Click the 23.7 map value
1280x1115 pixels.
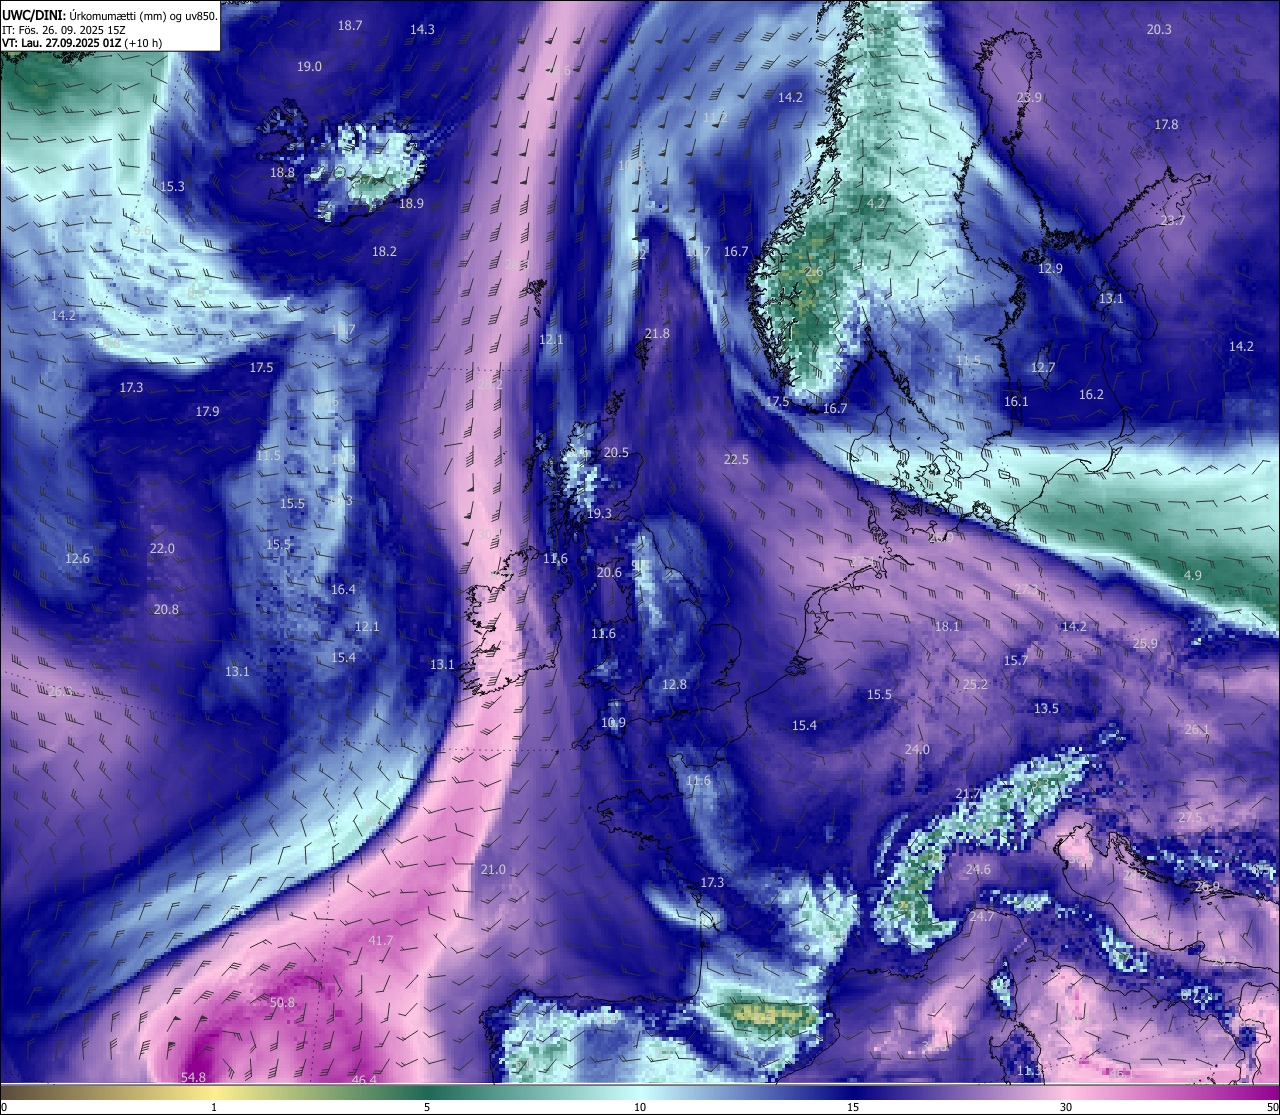(1172, 221)
